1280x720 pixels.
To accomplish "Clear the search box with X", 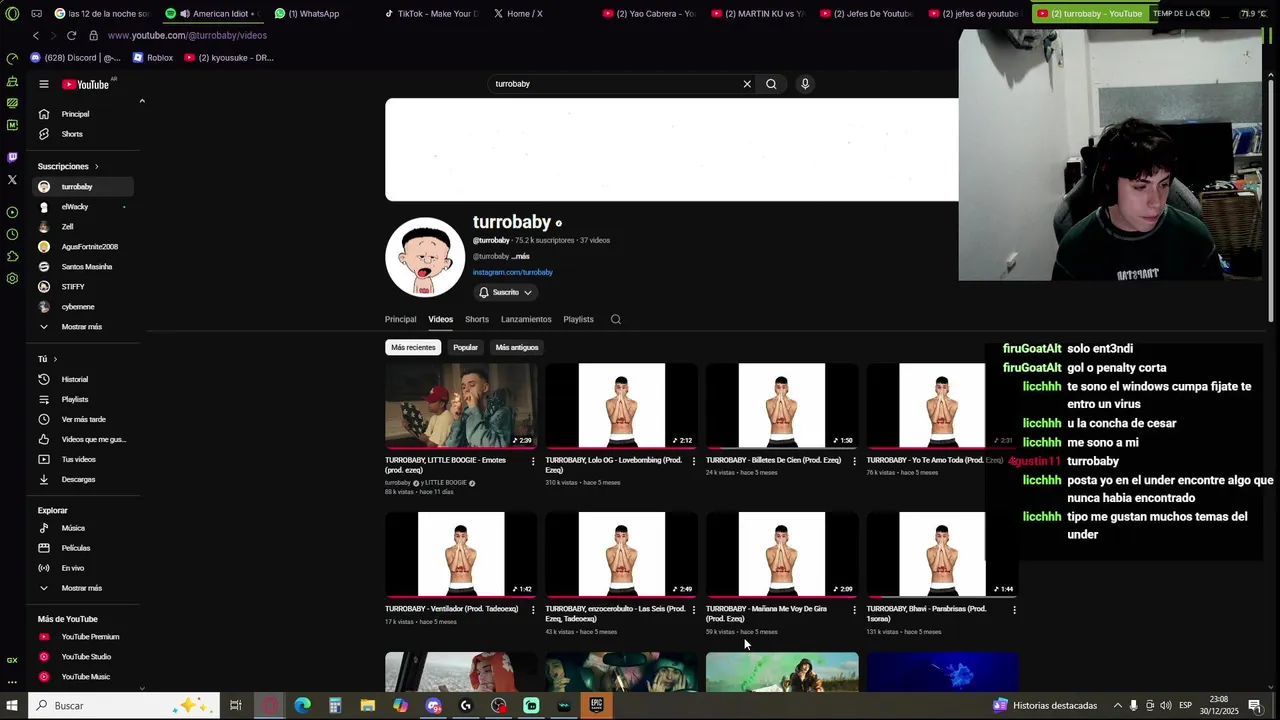I will point(747,84).
